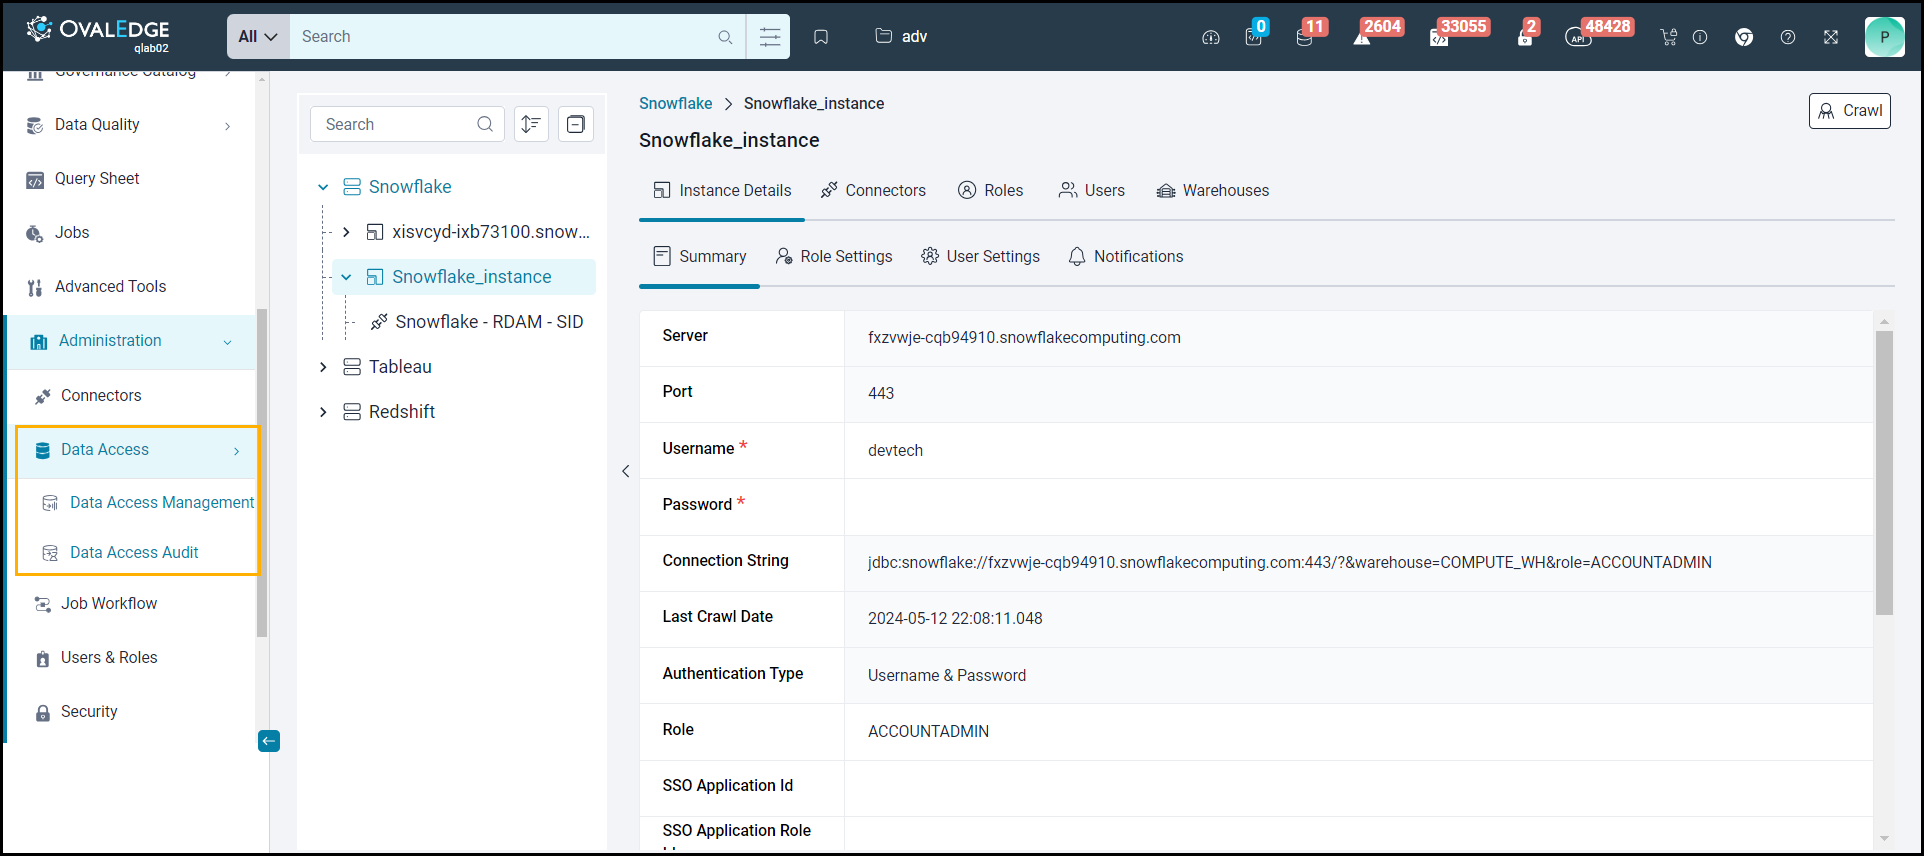Open the user profile avatar P
1924x856 pixels.
(1884, 37)
